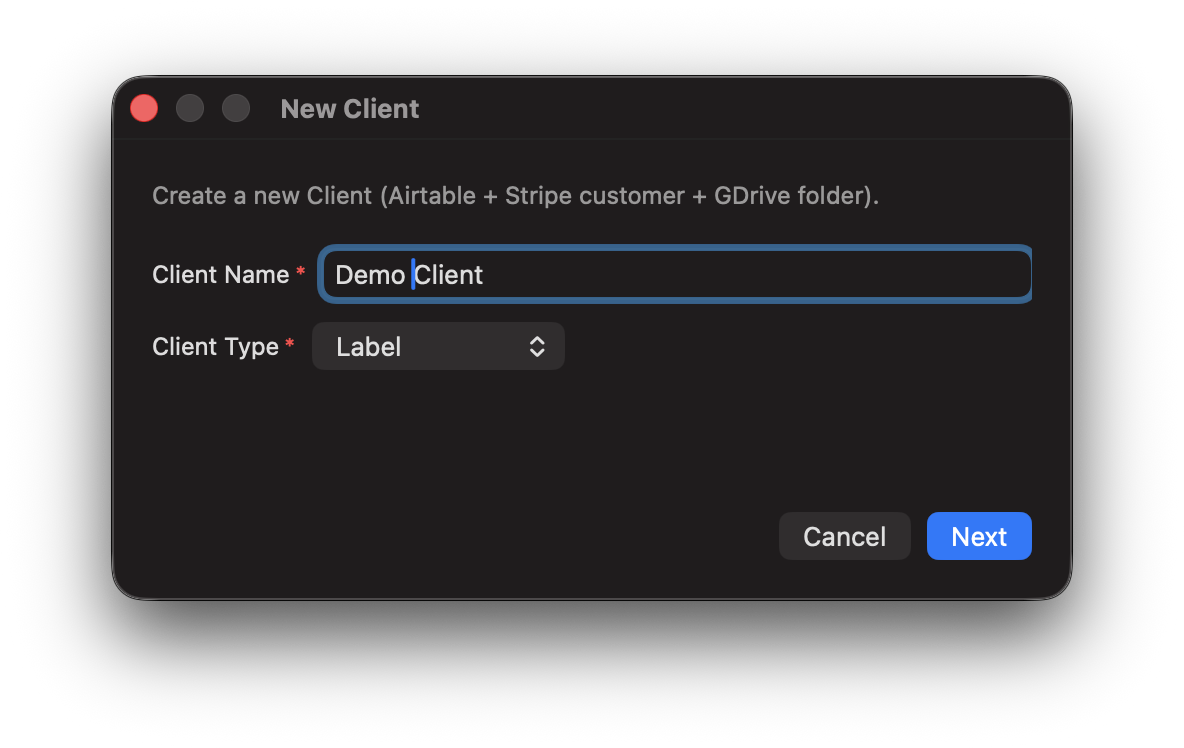Click the Client Name label
The width and height of the screenshot is (1184, 748).
(x=220, y=275)
